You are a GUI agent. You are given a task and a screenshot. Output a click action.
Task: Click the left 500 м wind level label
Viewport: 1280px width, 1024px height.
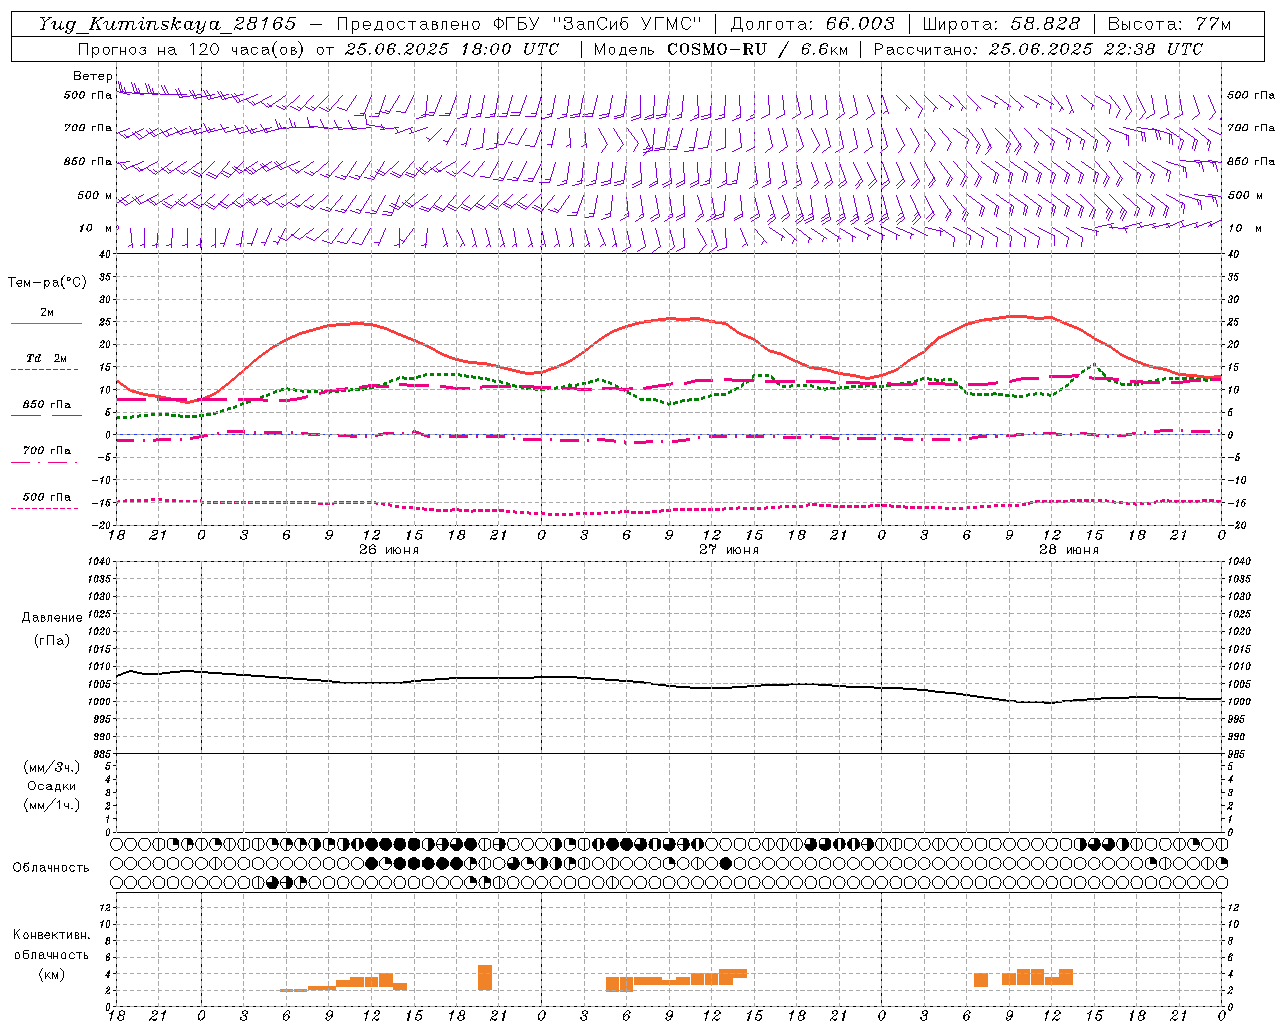(x=95, y=195)
